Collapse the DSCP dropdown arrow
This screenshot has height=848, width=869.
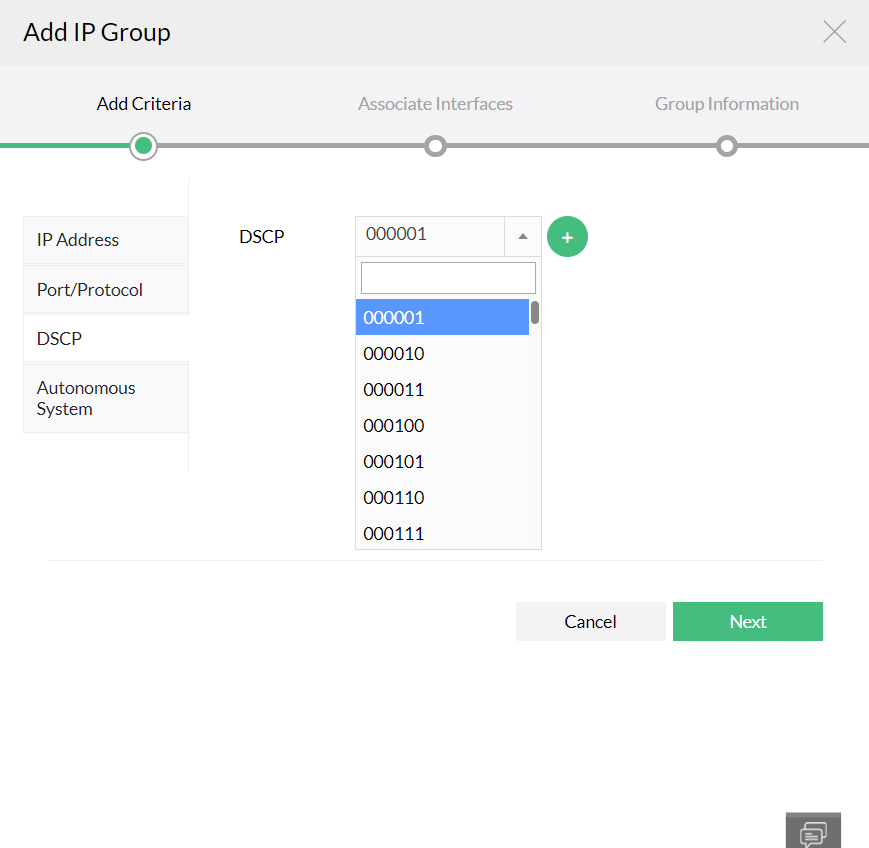pos(523,236)
